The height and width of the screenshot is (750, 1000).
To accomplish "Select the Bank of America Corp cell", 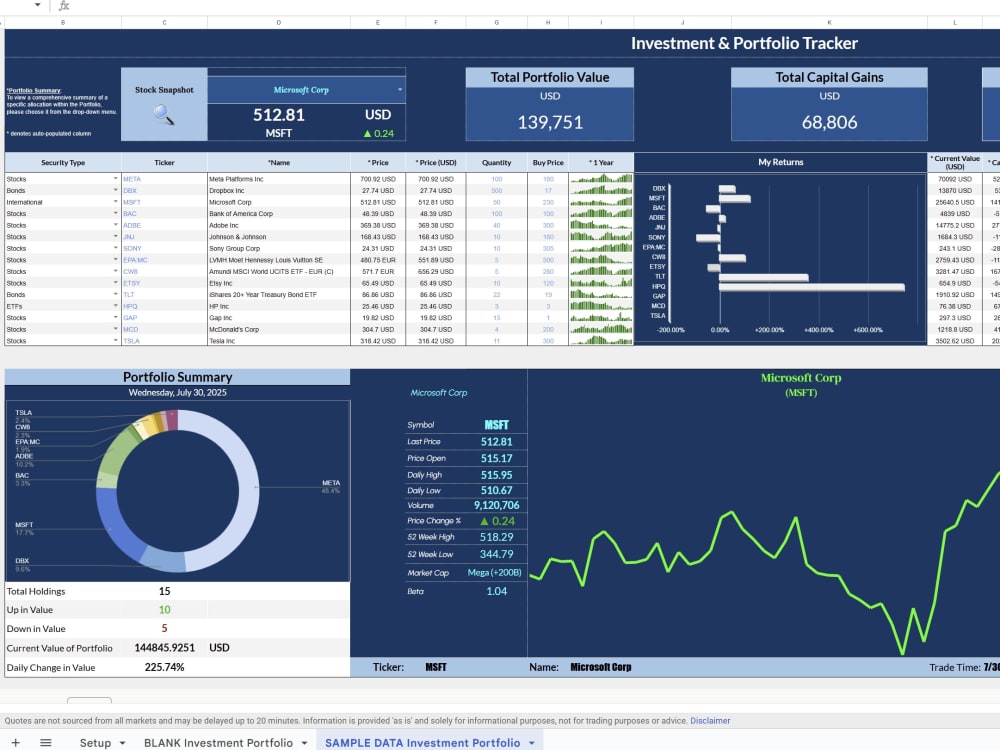I will click(279, 214).
